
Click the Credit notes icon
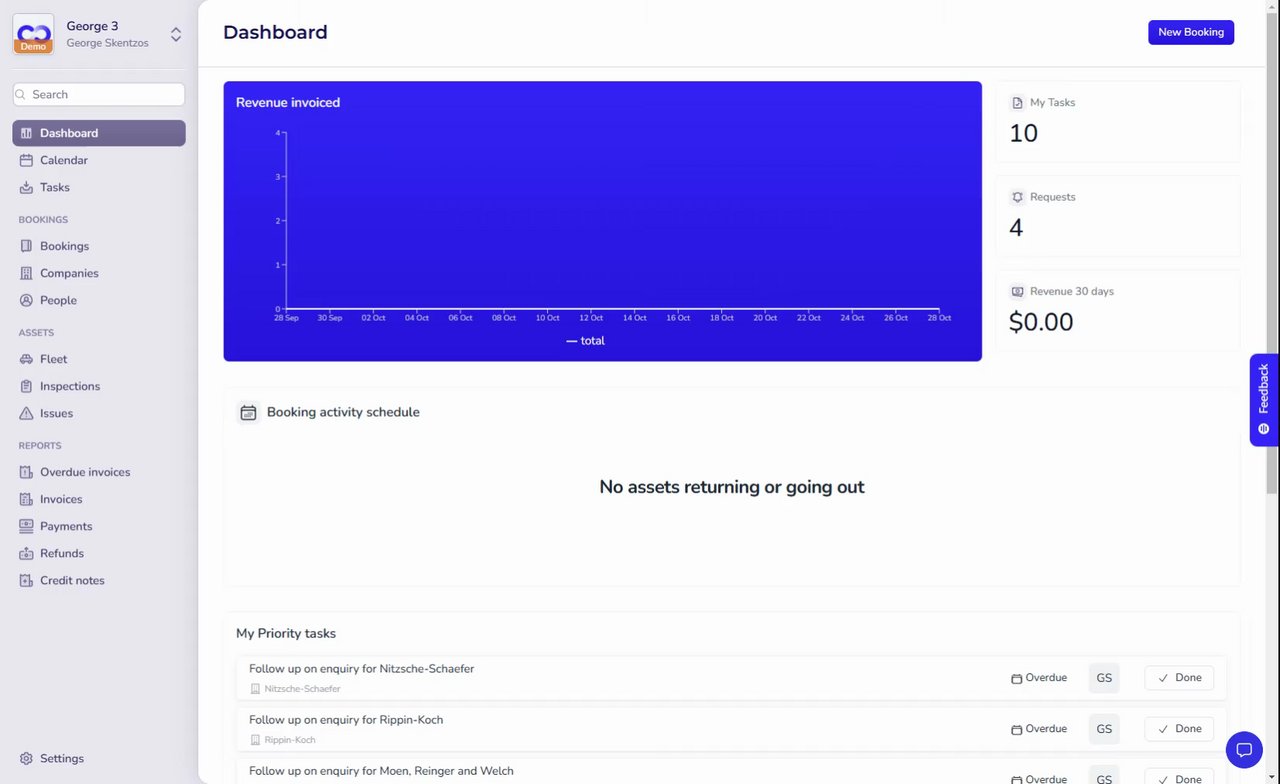point(26,580)
